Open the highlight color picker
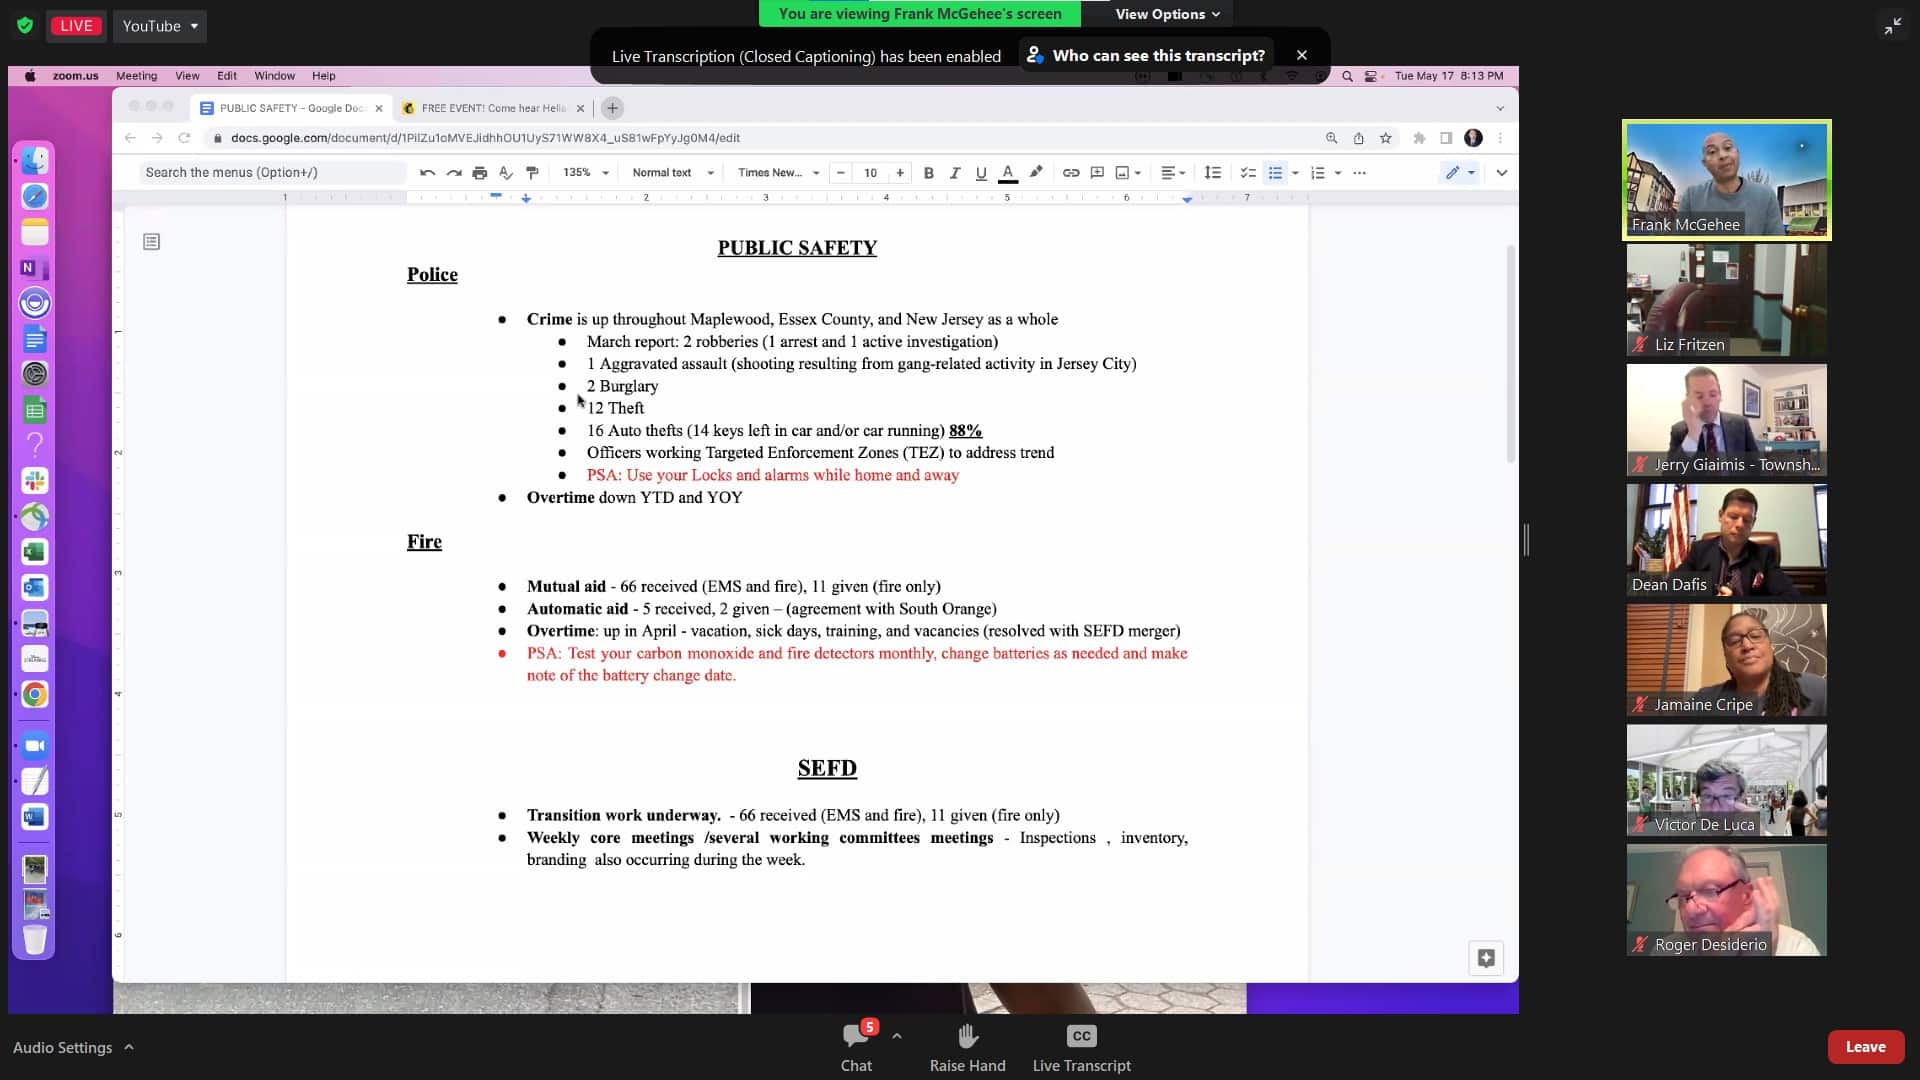 pyautogui.click(x=1036, y=173)
